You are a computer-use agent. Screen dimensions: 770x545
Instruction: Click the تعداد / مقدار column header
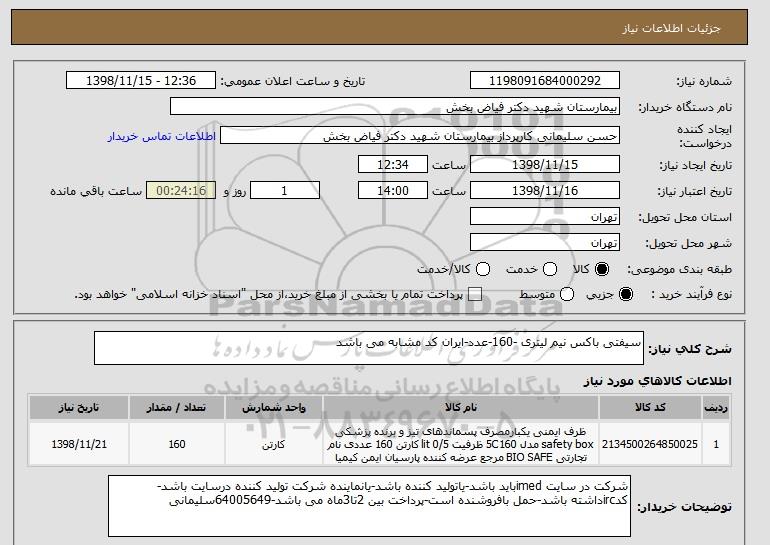[x=177, y=408]
